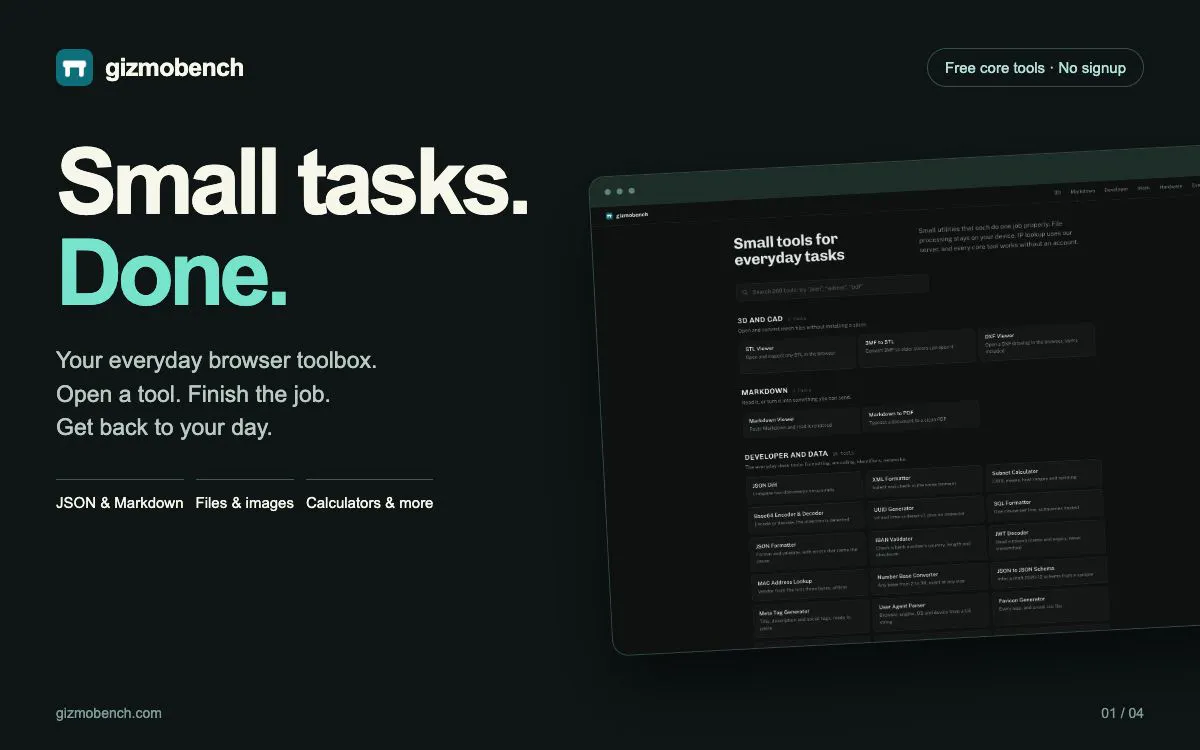
Task: Open the Meta Tag Generator tool card
Action: (x=813, y=618)
